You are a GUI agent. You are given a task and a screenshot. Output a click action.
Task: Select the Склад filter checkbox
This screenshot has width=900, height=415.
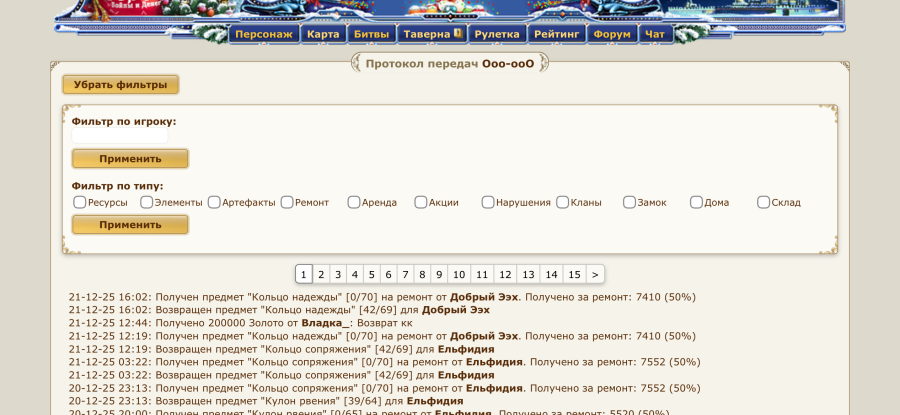click(x=764, y=202)
